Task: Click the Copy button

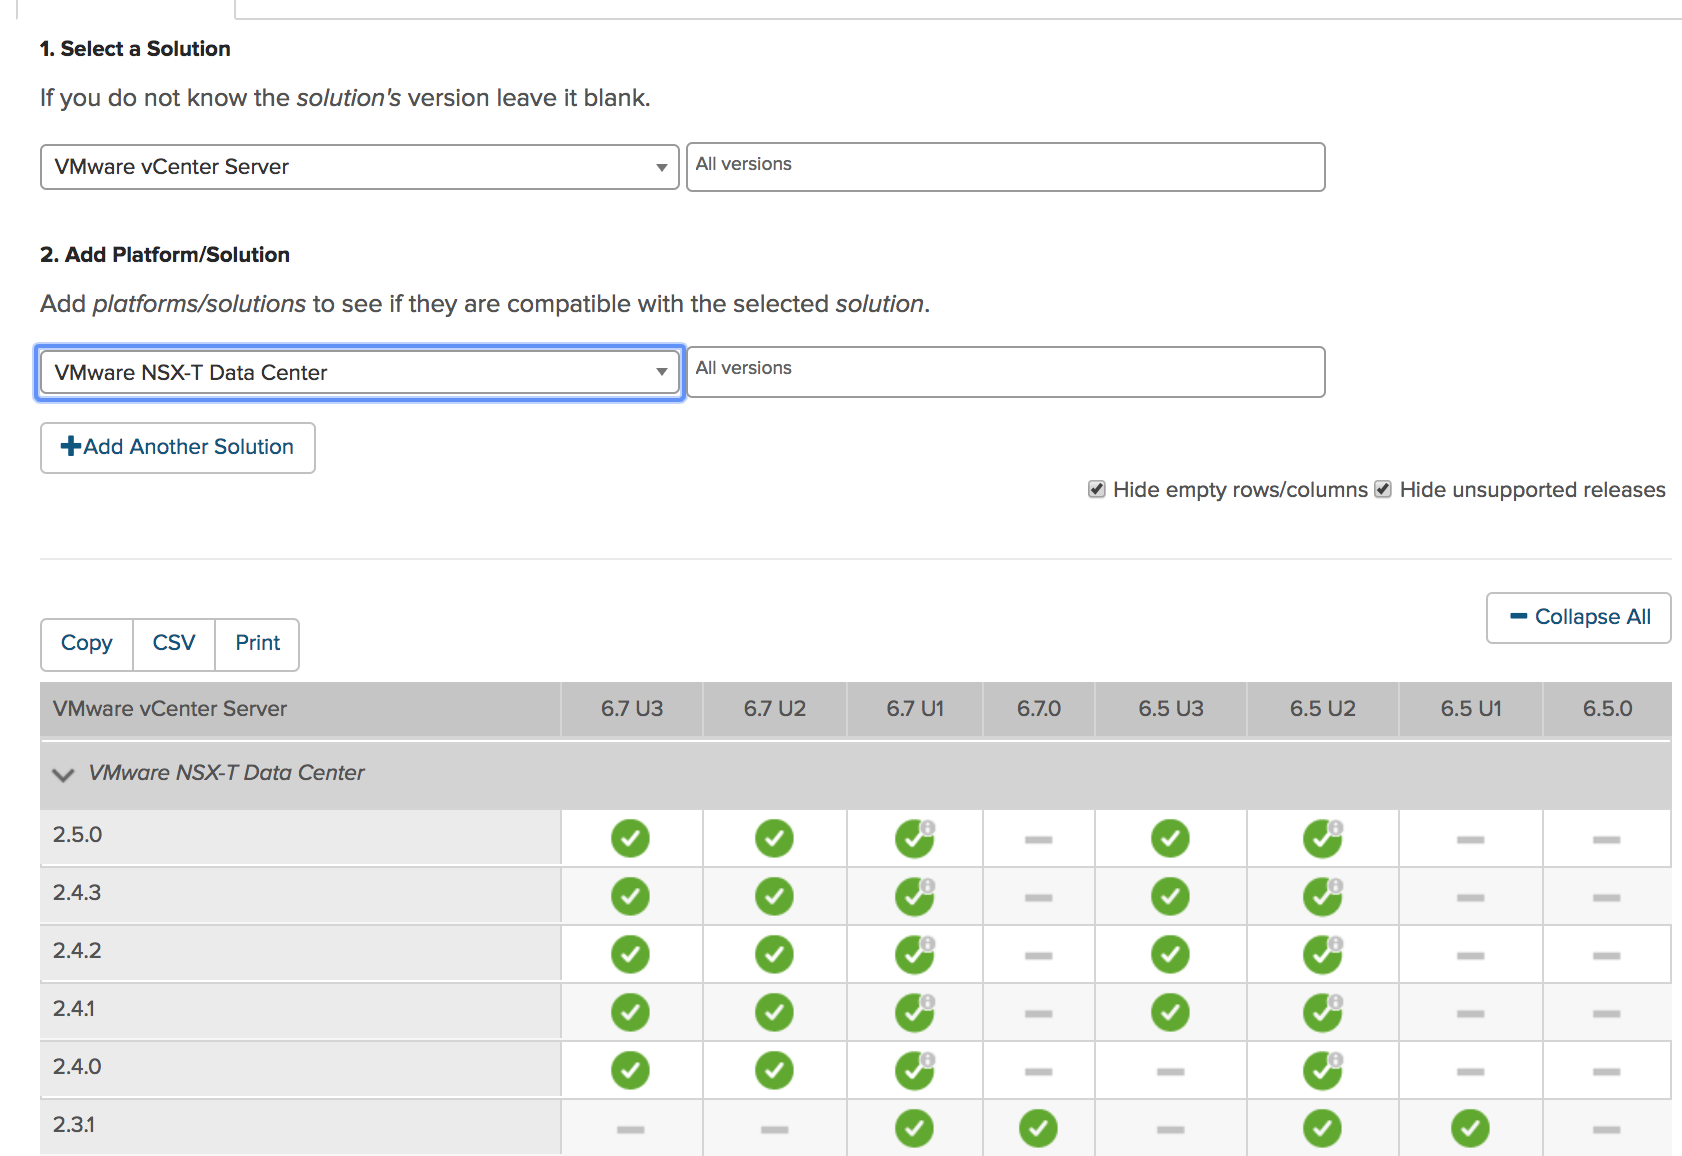Action: (x=87, y=643)
